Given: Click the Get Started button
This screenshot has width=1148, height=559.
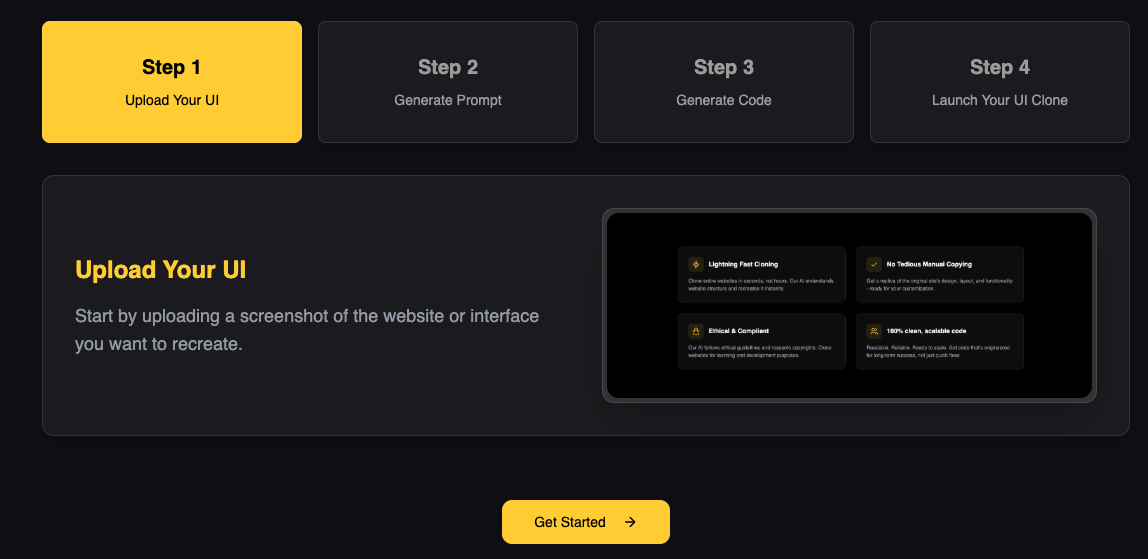Looking at the screenshot, I should (x=586, y=522).
